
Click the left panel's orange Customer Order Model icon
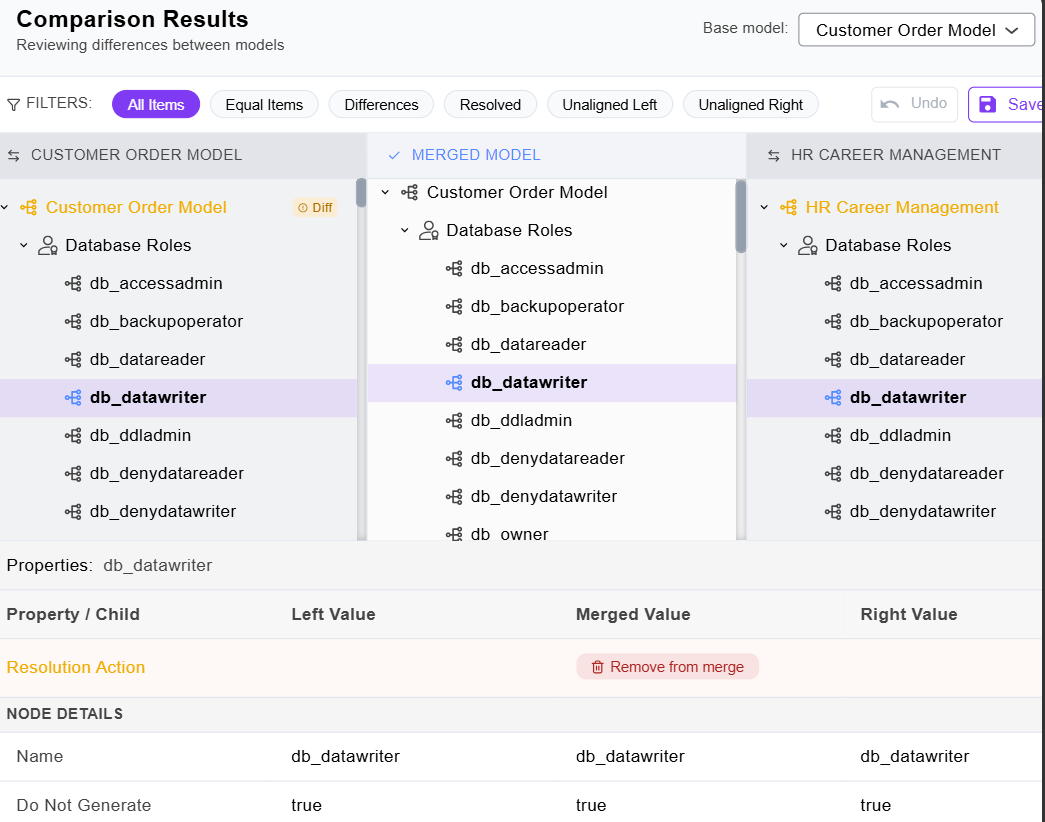[x=29, y=207]
